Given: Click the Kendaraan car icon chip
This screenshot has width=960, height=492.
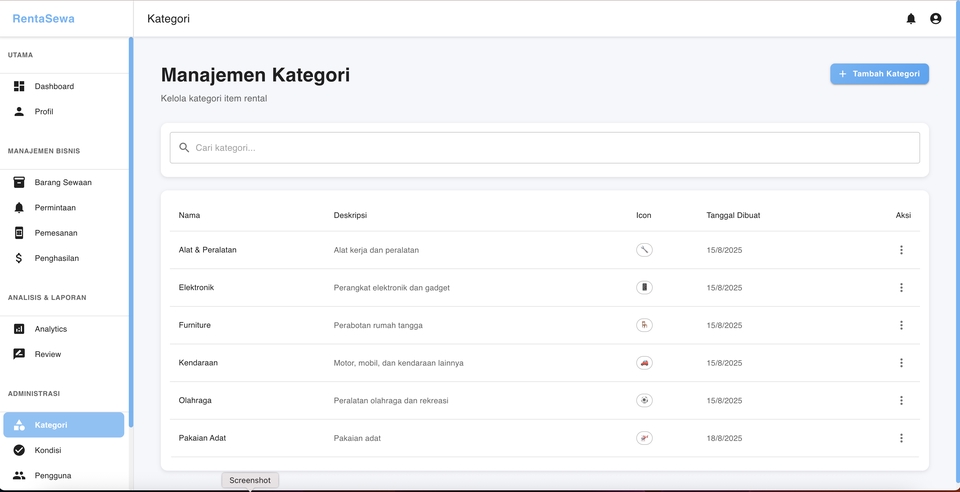Looking at the screenshot, I should click(644, 363).
